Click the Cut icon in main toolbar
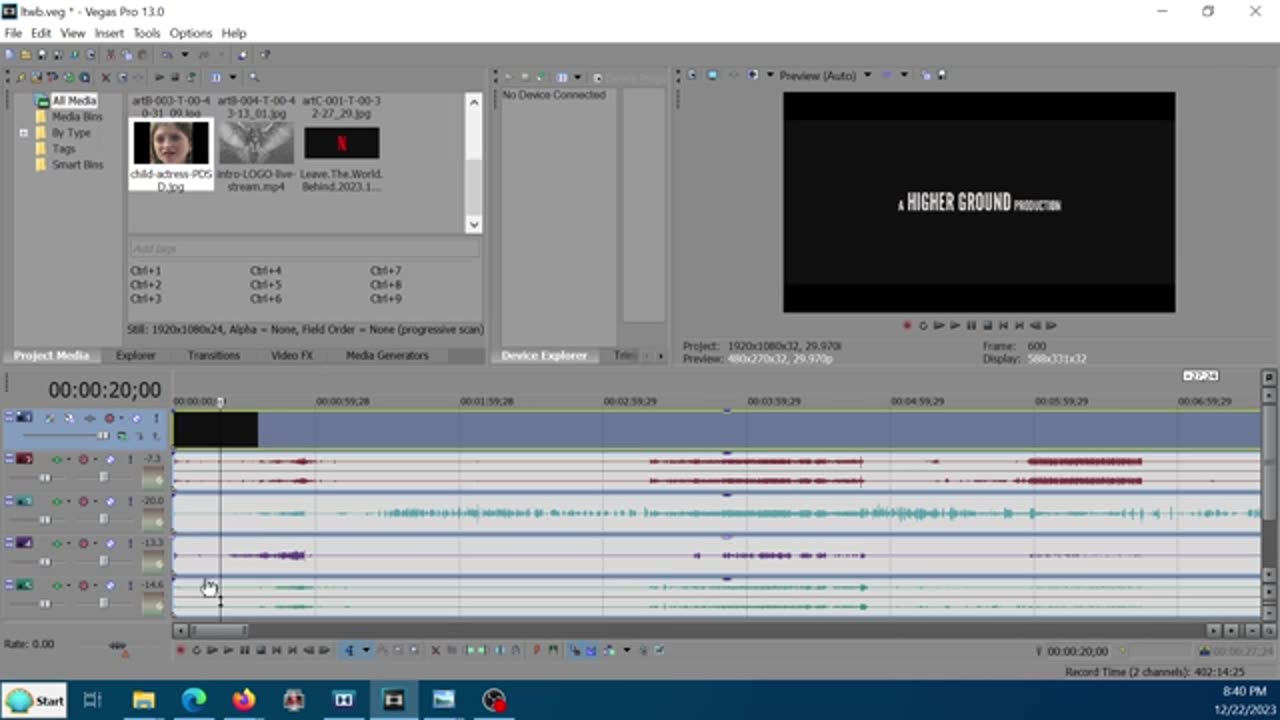Viewport: 1280px width, 720px height. (x=111, y=55)
